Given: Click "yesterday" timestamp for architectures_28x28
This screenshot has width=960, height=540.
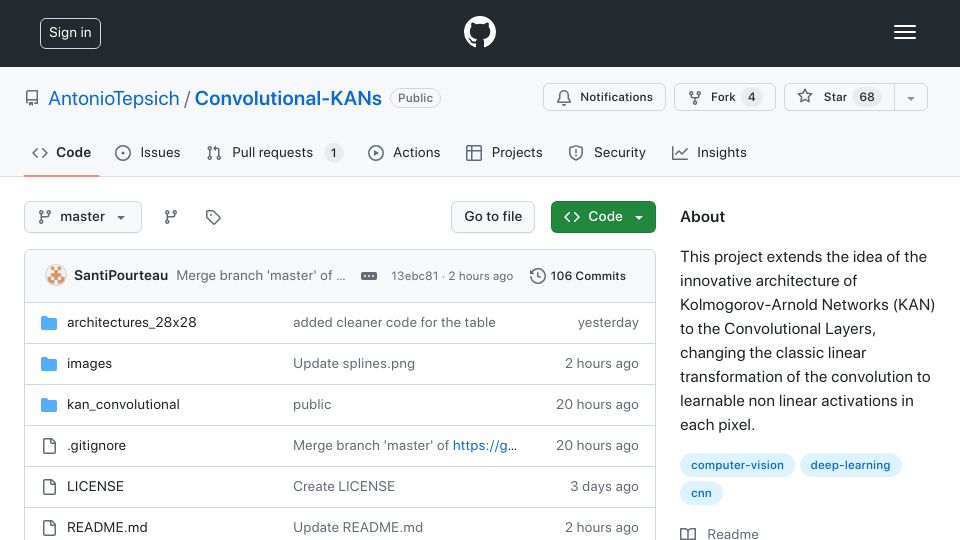Looking at the screenshot, I should click(608, 323).
